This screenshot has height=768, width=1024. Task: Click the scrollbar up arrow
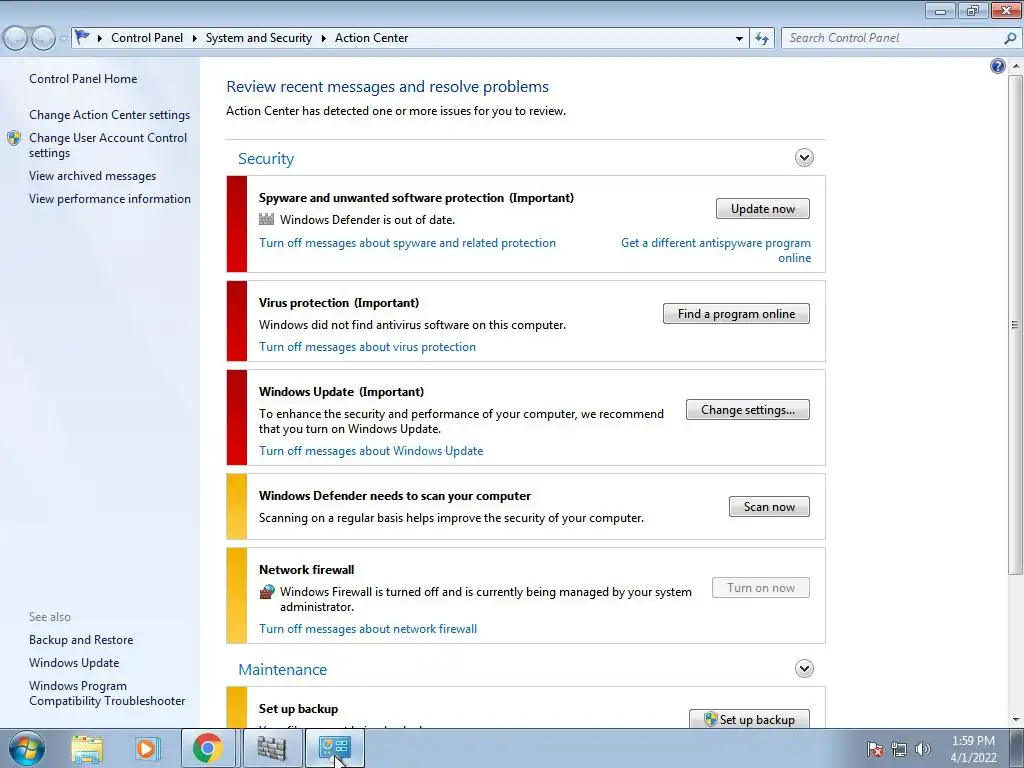tap(1016, 66)
